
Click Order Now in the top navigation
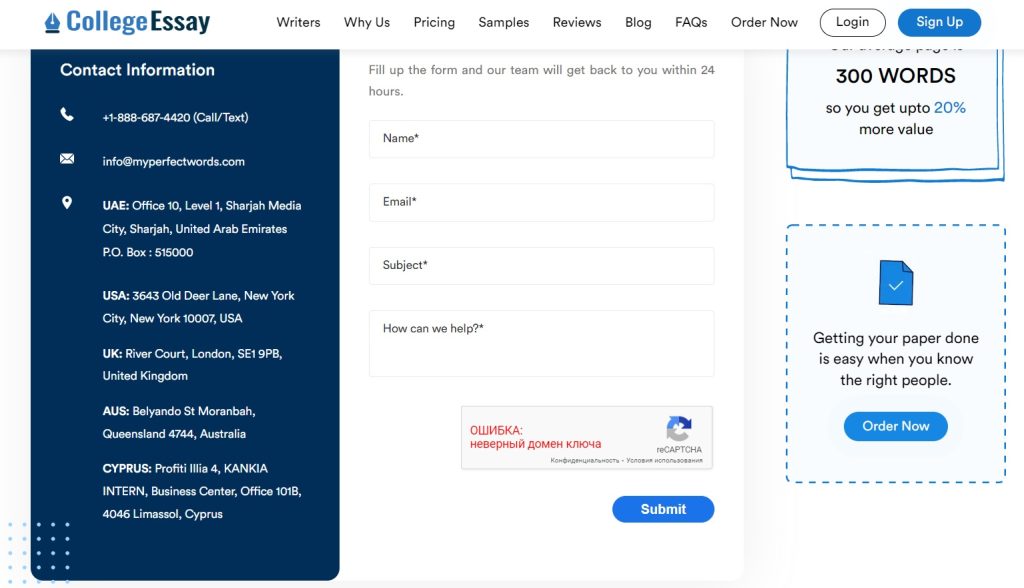coord(764,21)
